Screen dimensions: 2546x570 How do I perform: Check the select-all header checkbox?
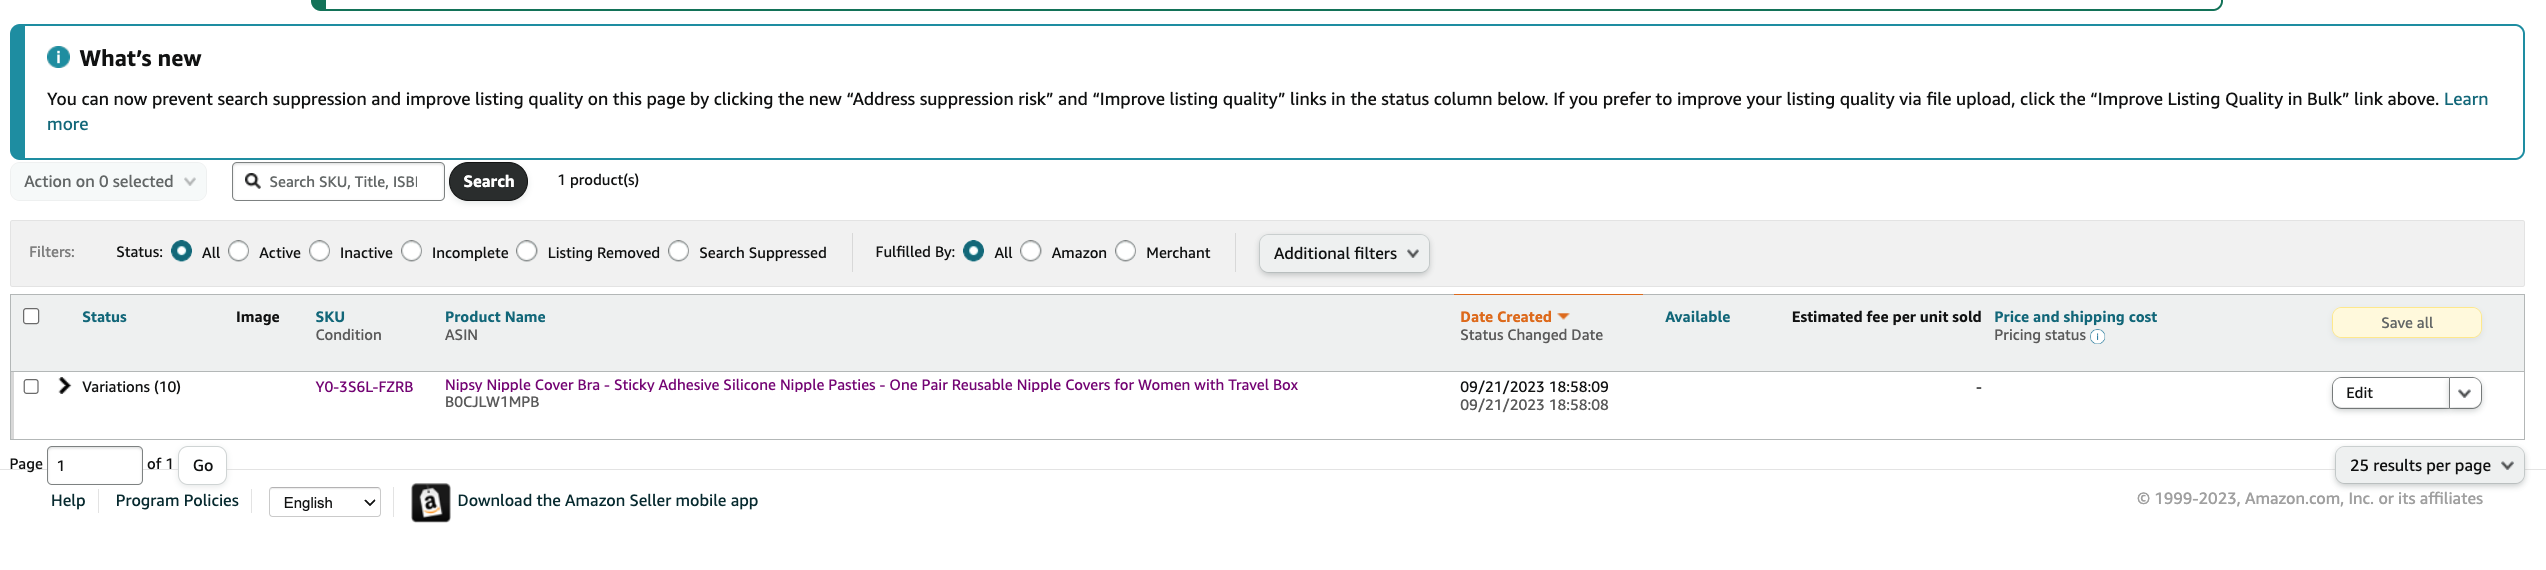[x=31, y=316]
